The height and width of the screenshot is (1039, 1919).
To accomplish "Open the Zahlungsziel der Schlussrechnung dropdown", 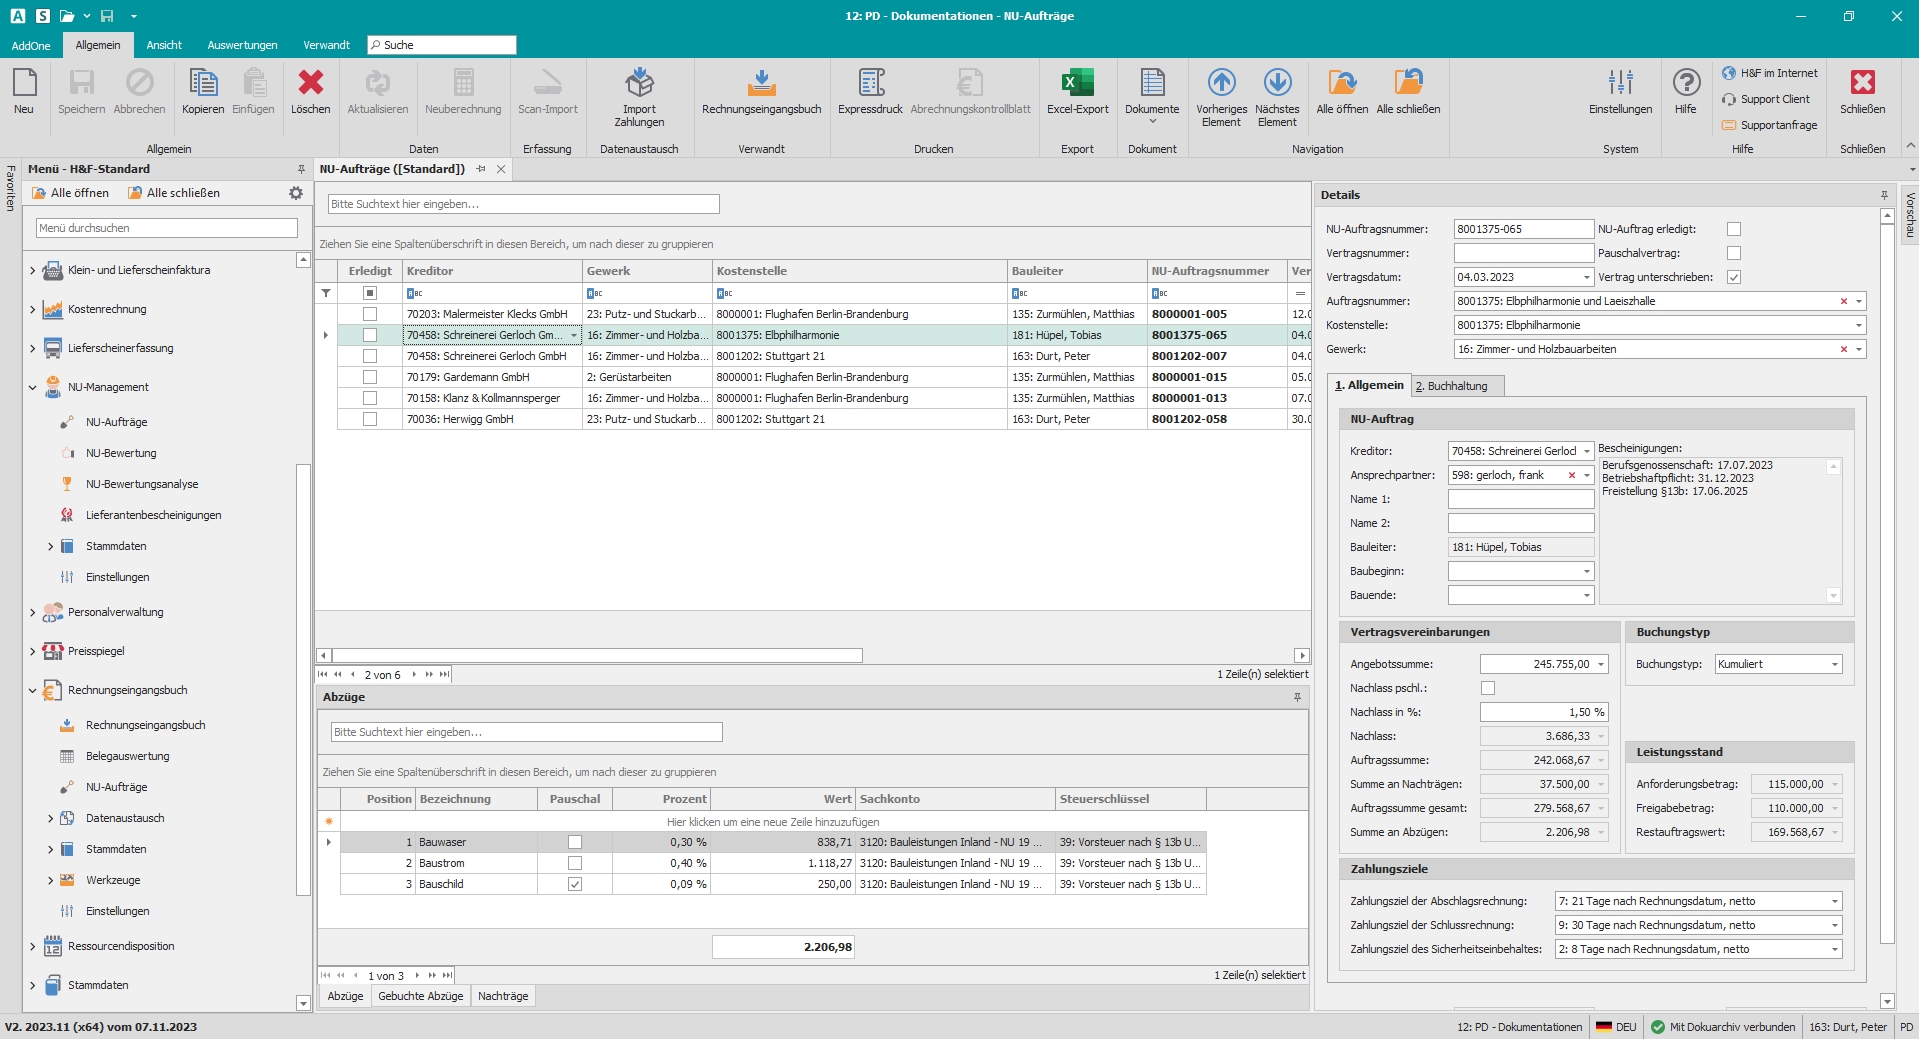I will pos(1835,925).
